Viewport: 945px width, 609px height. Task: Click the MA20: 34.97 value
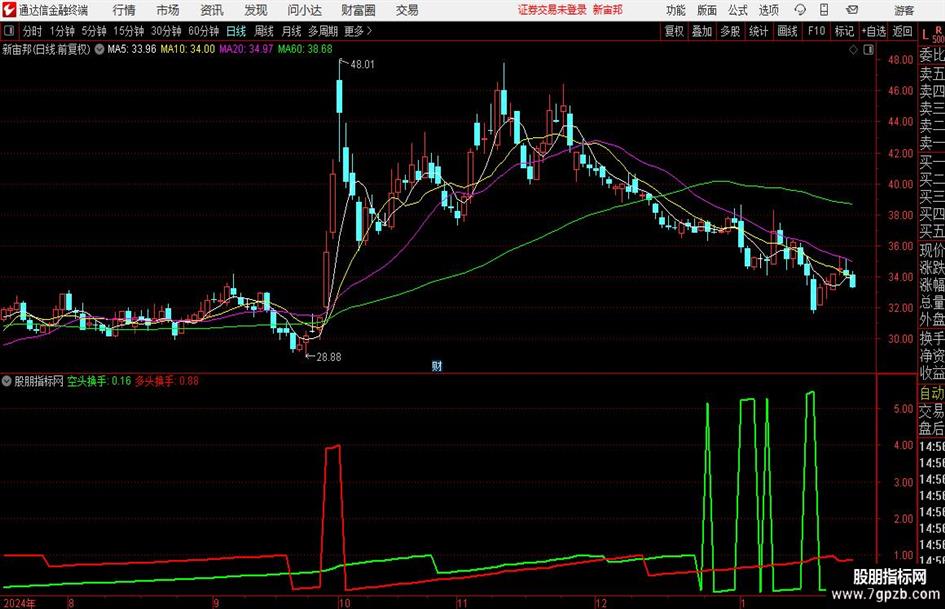point(246,49)
